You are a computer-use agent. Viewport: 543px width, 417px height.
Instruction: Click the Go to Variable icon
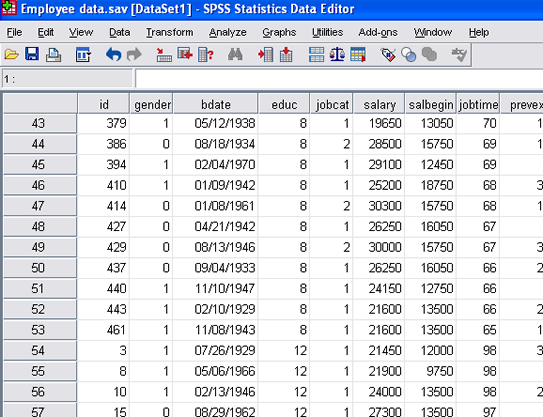pos(185,55)
